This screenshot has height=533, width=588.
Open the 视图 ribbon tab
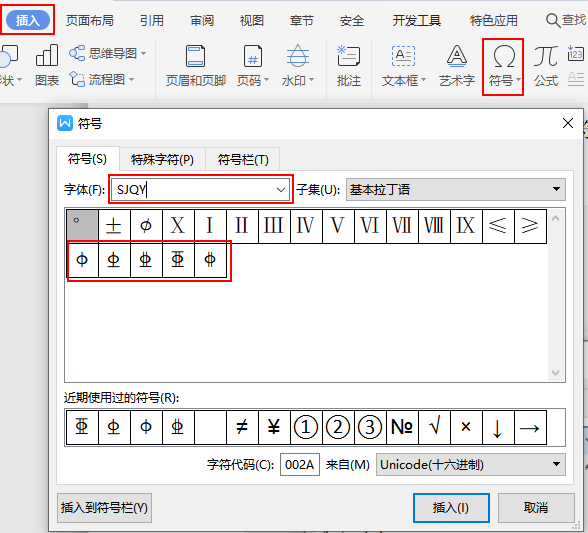pos(252,21)
